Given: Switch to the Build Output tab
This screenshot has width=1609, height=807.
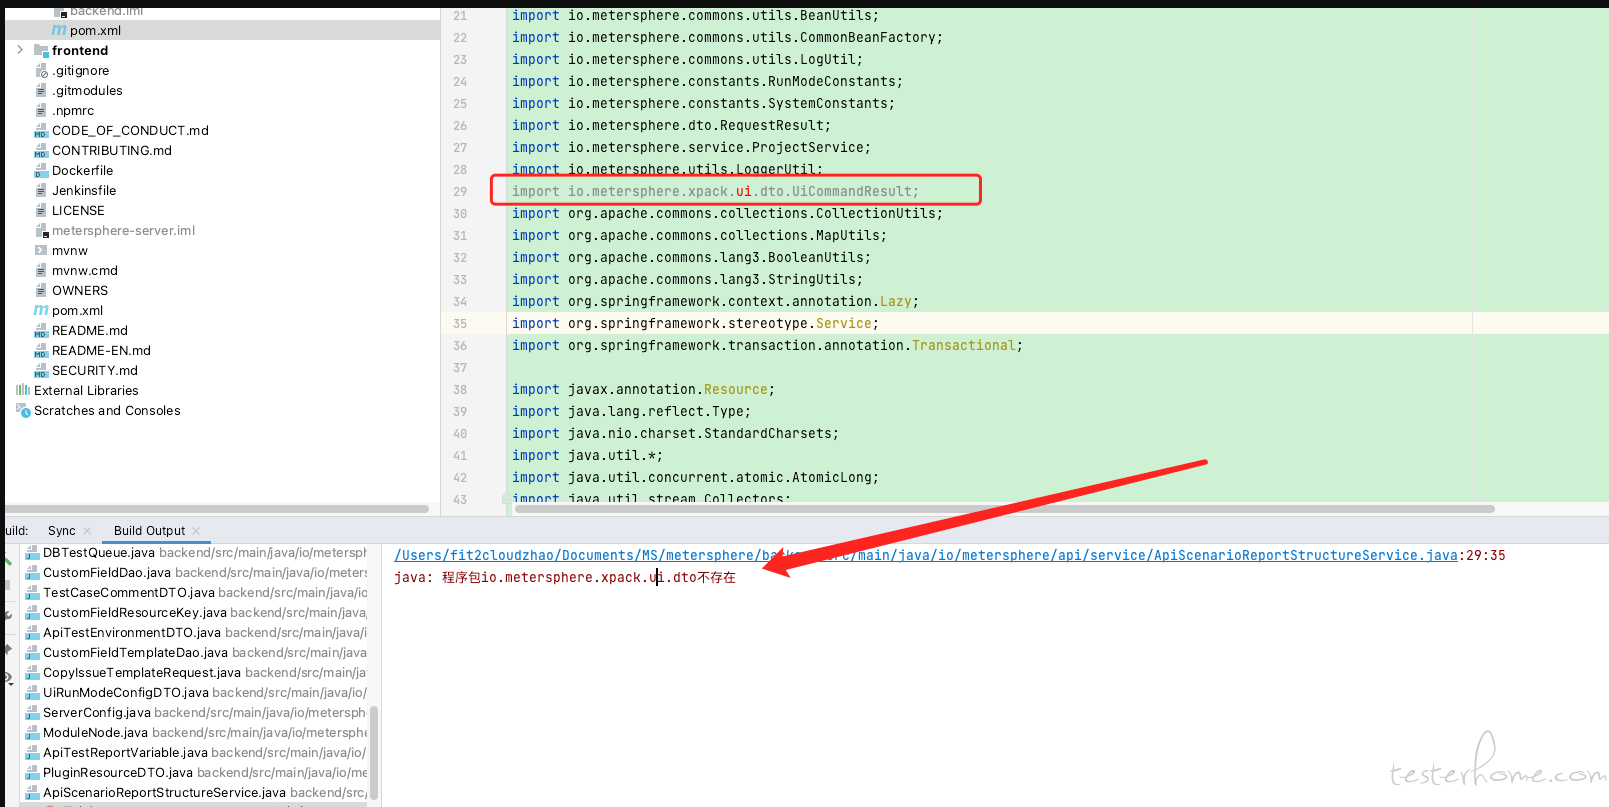Looking at the screenshot, I should coord(149,530).
